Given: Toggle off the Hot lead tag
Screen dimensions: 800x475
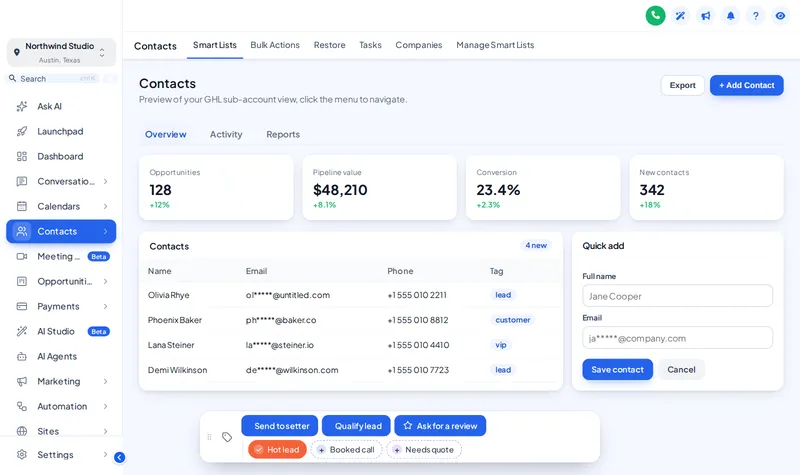Looking at the screenshot, I should (x=277, y=449).
